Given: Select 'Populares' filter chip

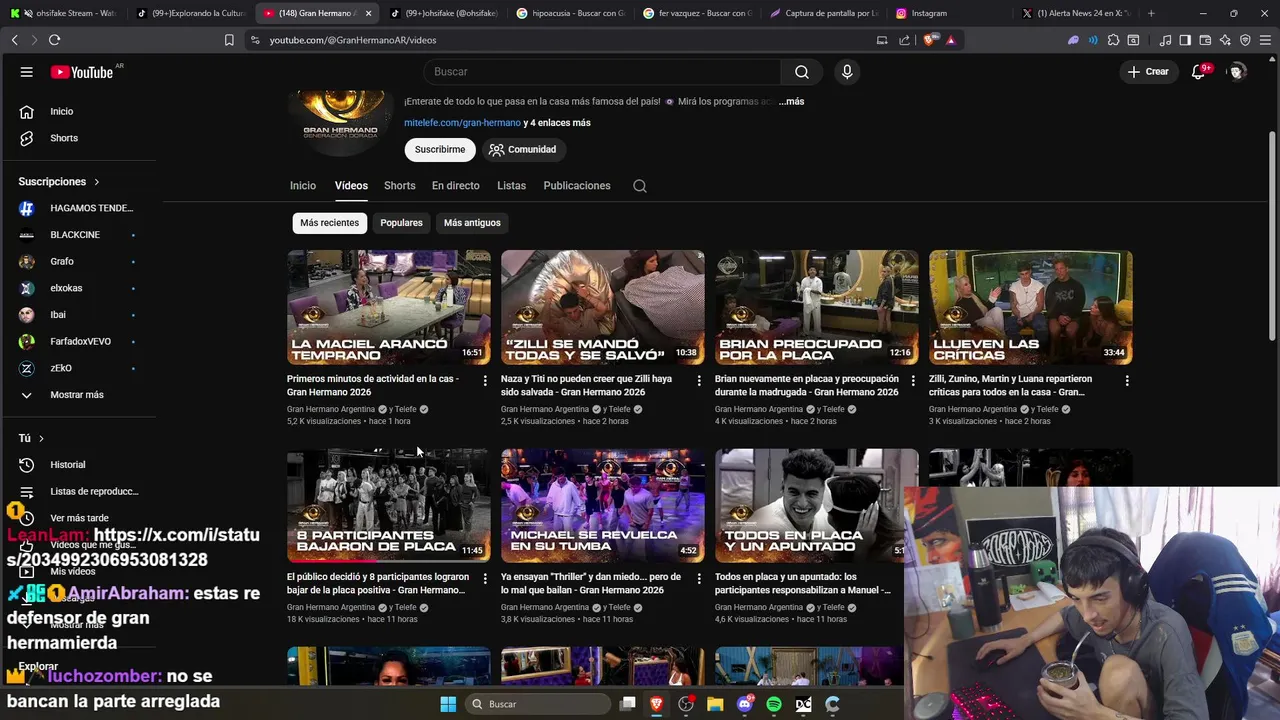Looking at the screenshot, I should click(401, 223).
